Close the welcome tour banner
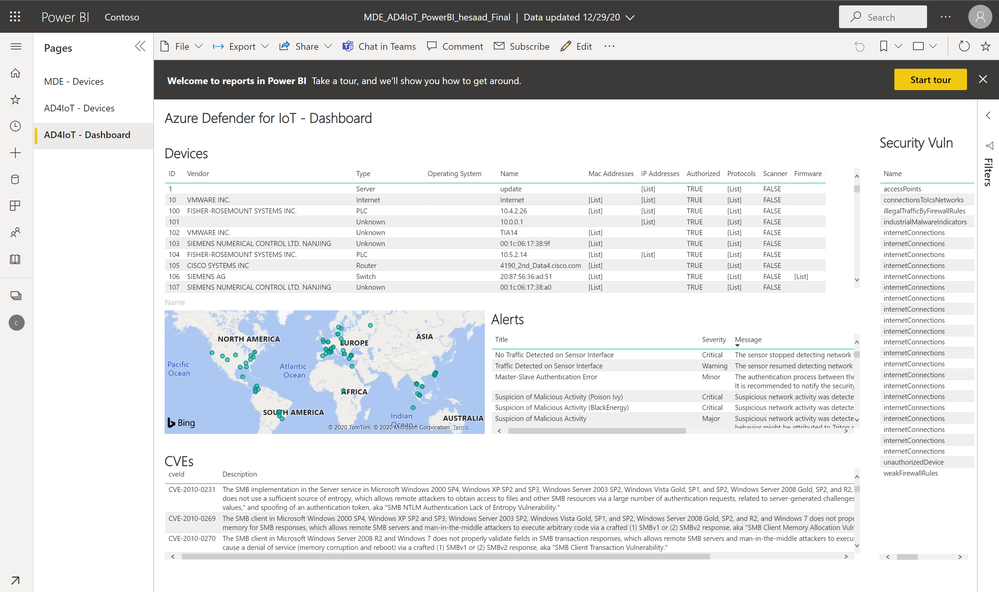The height and width of the screenshot is (592, 999). pos(983,79)
